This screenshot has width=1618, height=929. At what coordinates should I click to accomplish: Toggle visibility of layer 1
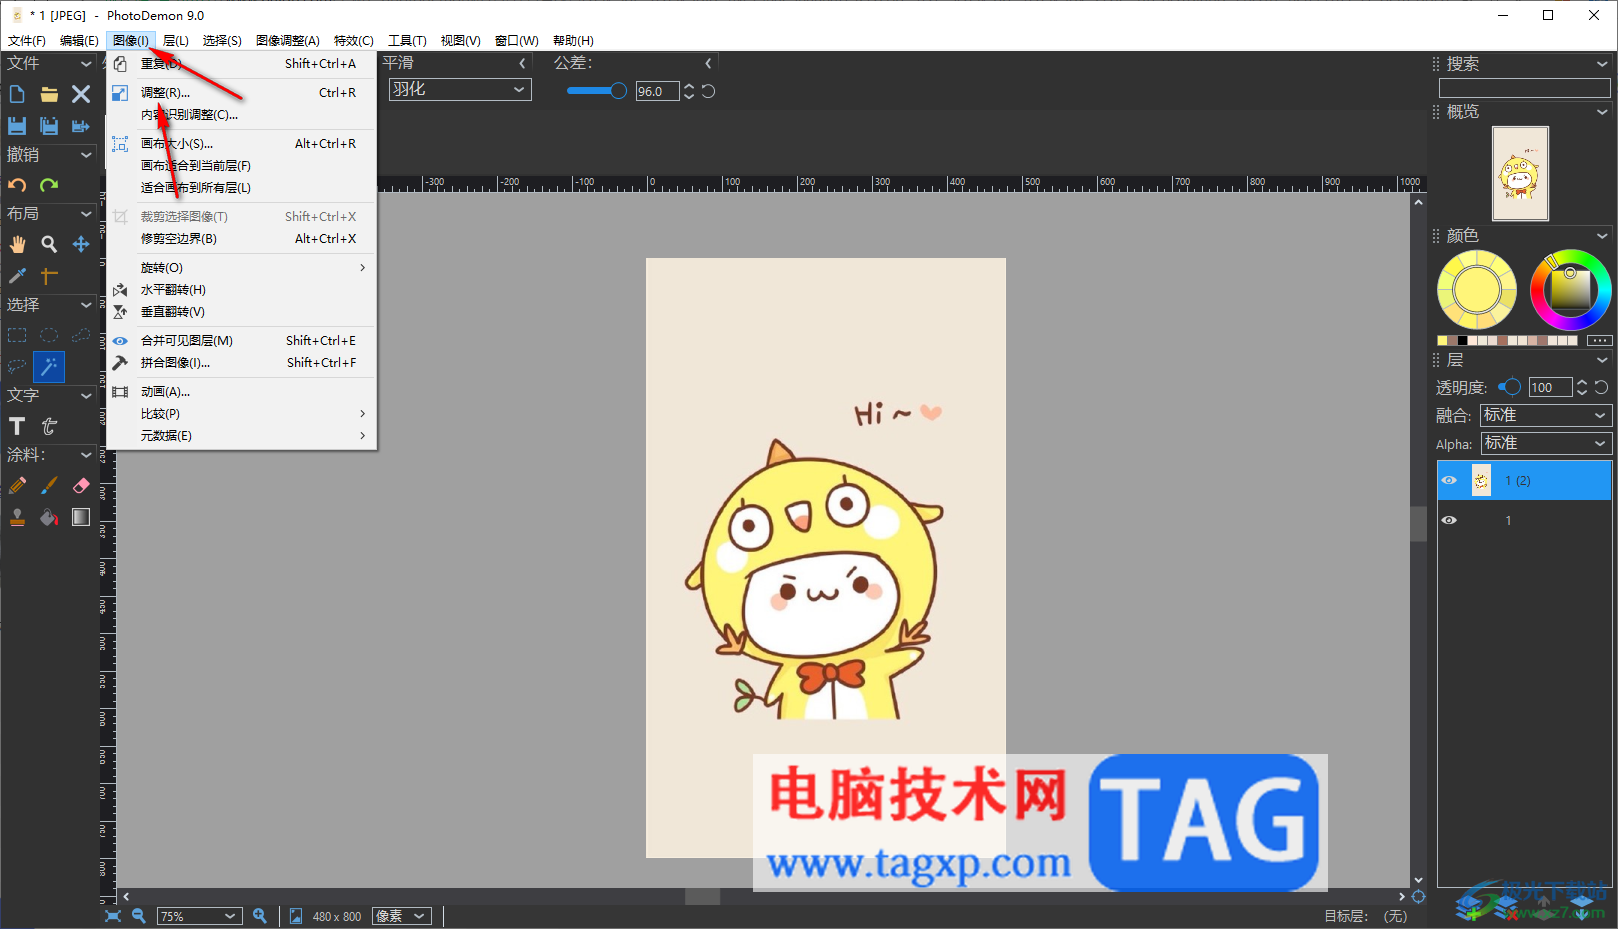pos(1449,521)
